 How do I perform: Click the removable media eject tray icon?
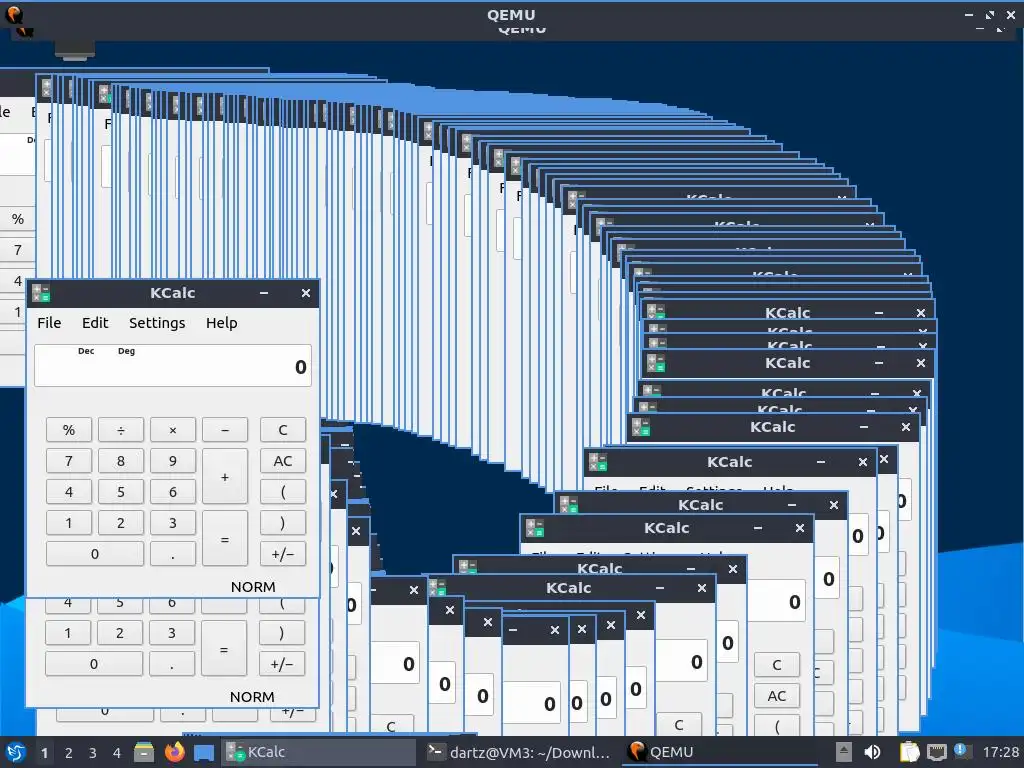tap(844, 752)
